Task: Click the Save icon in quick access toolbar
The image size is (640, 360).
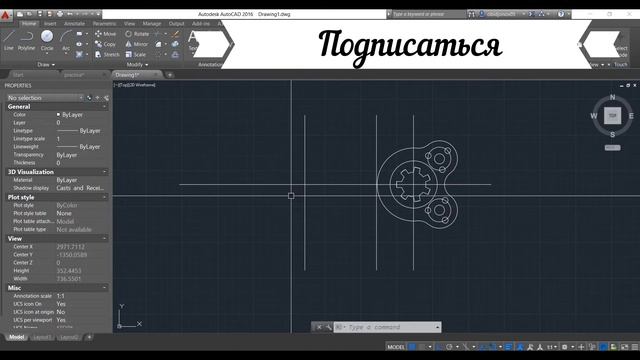Action: (x=40, y=14)
